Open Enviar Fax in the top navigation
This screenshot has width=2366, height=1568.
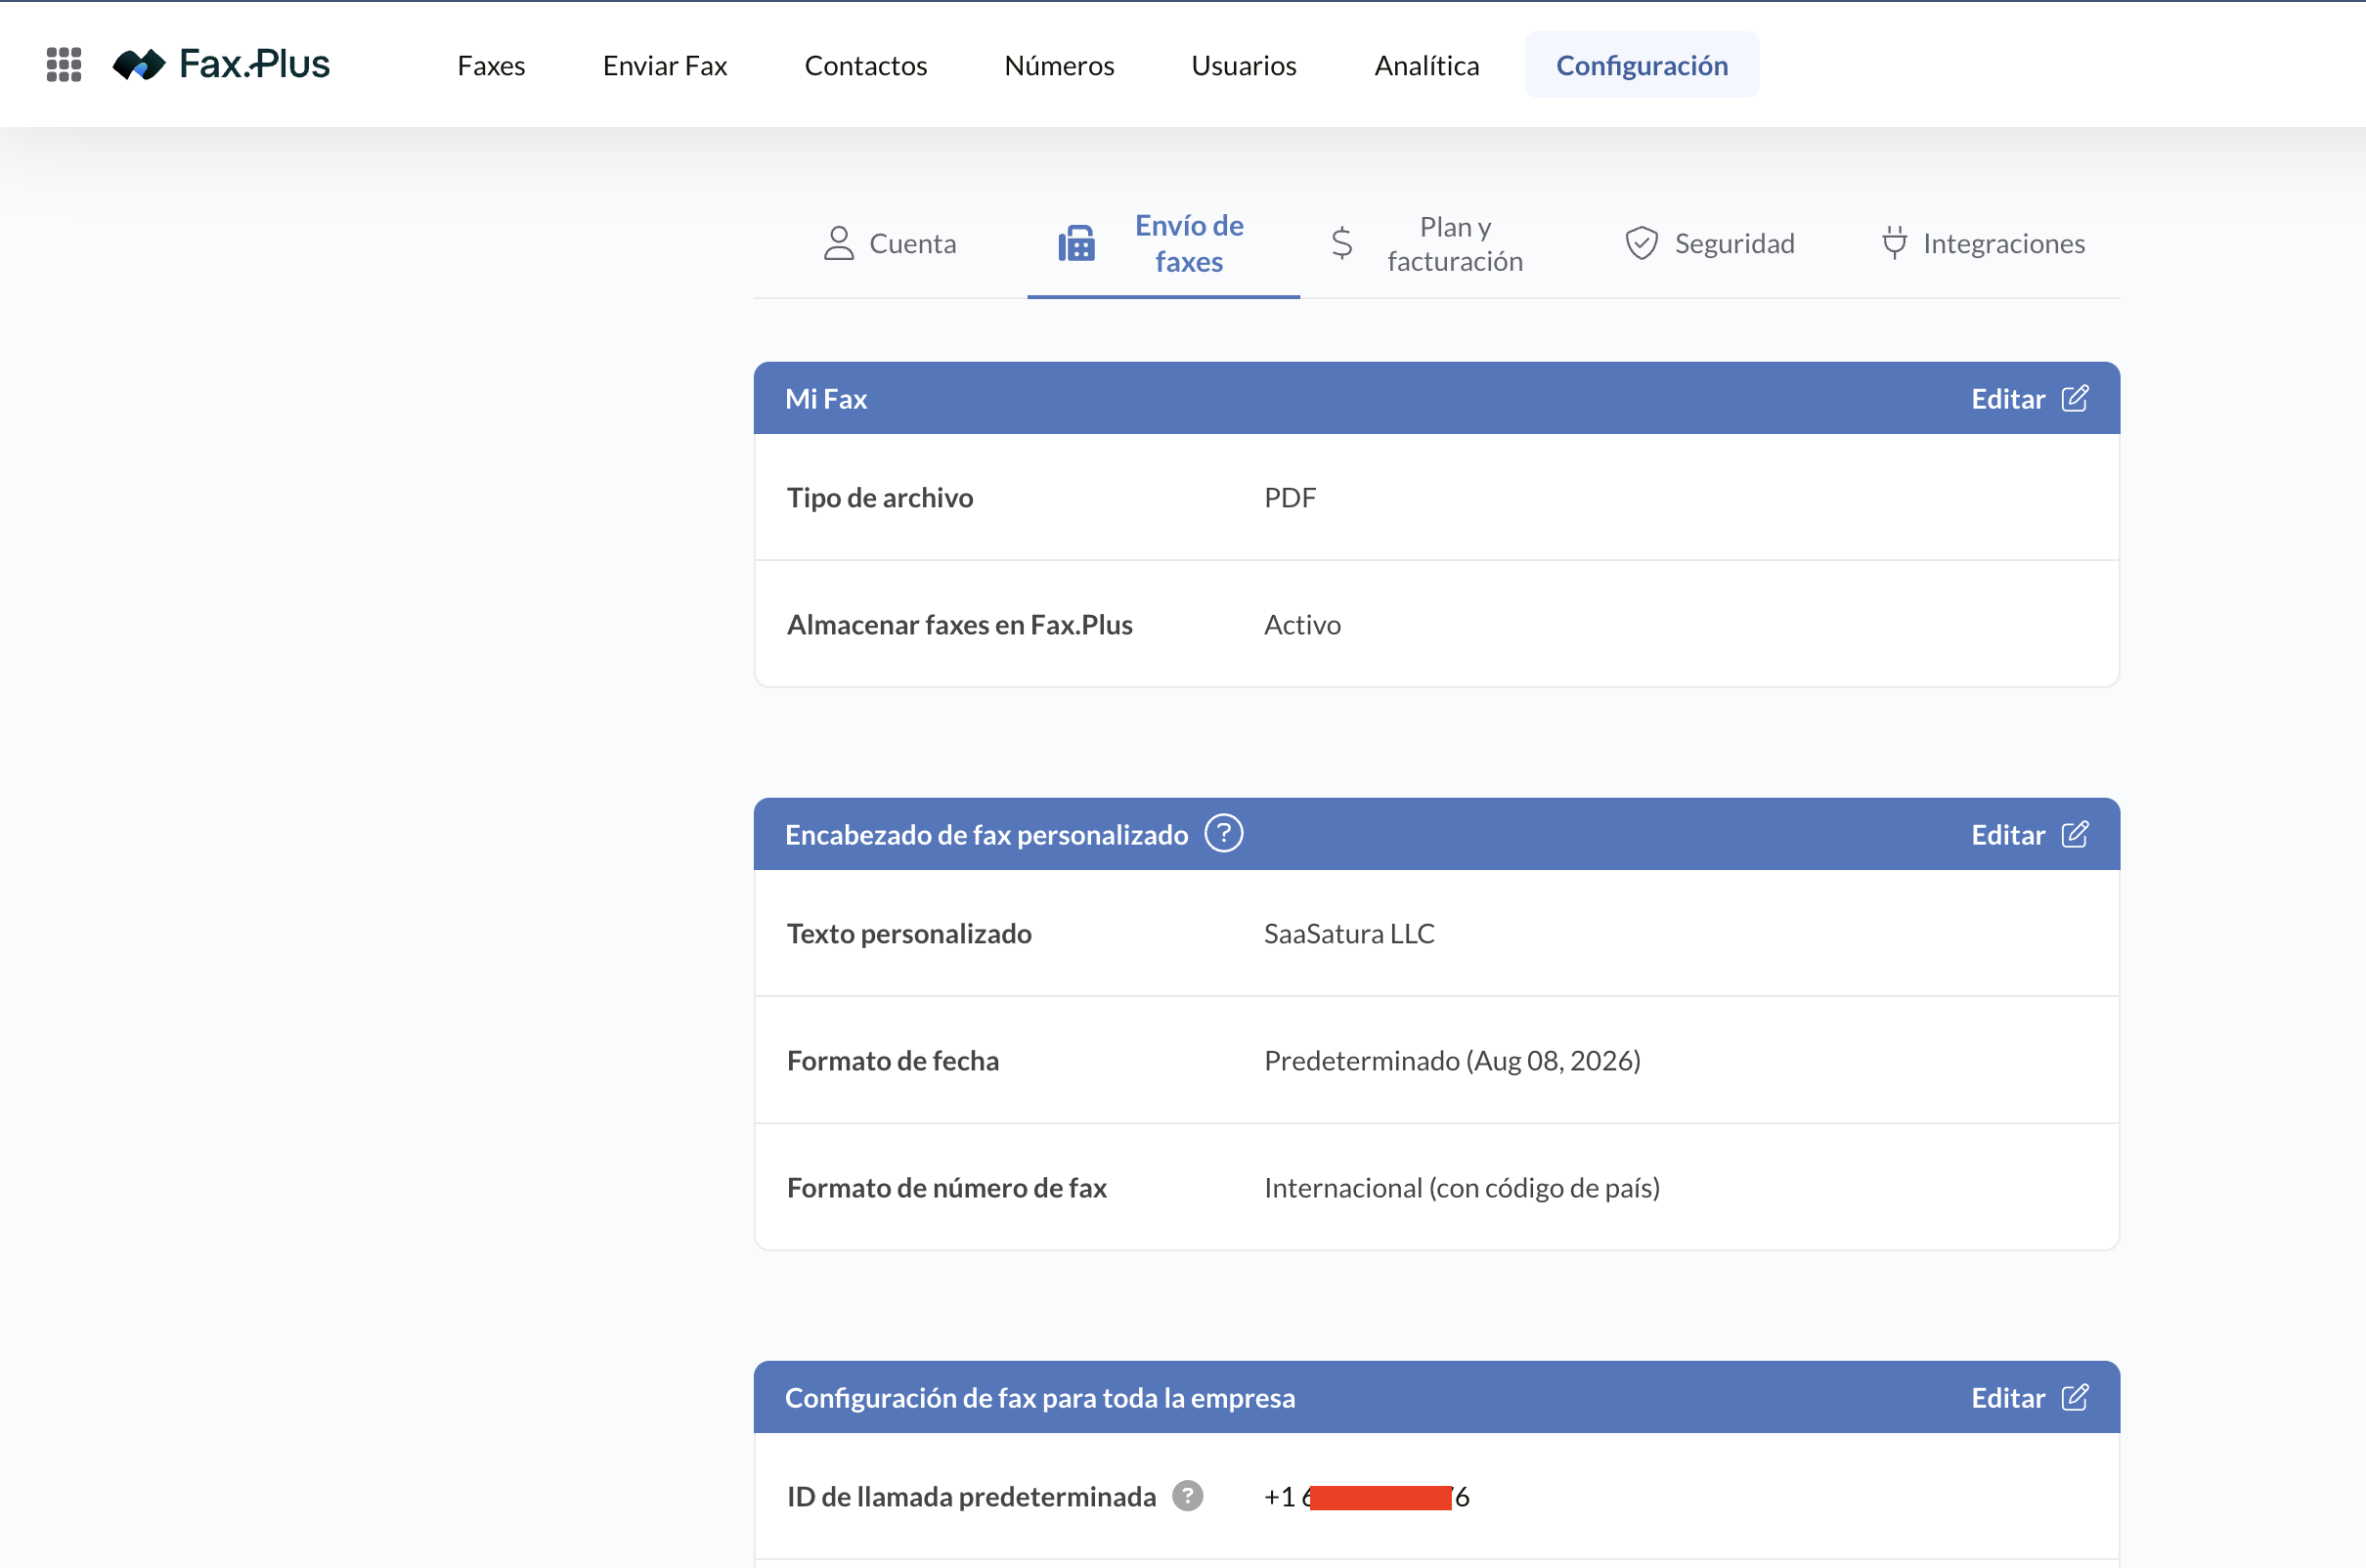click(x=665, y=65)
